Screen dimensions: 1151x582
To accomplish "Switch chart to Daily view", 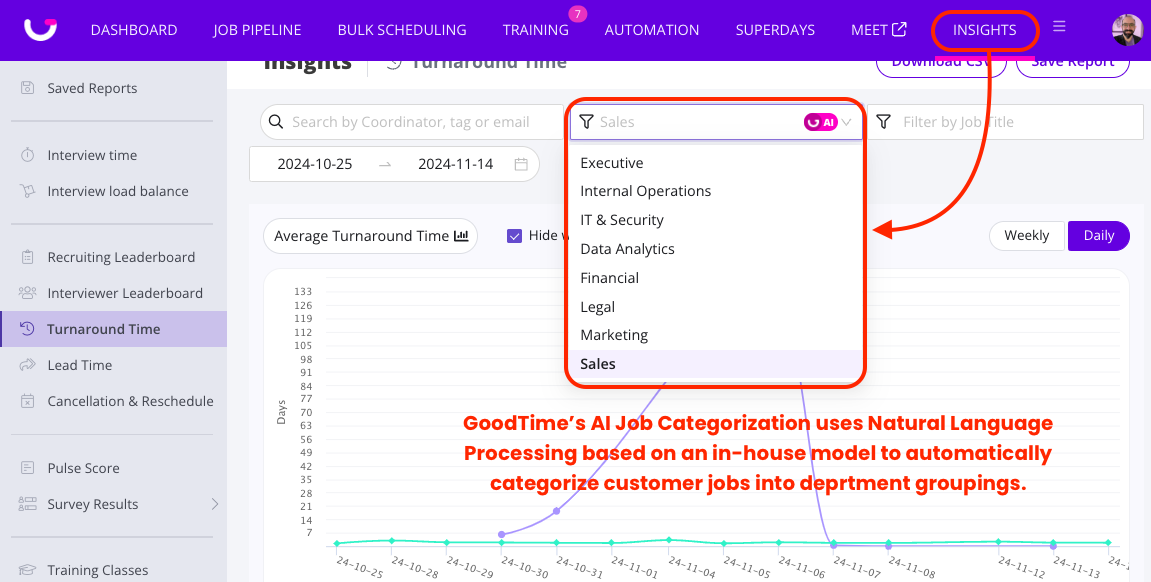I will coord(1098,236).
